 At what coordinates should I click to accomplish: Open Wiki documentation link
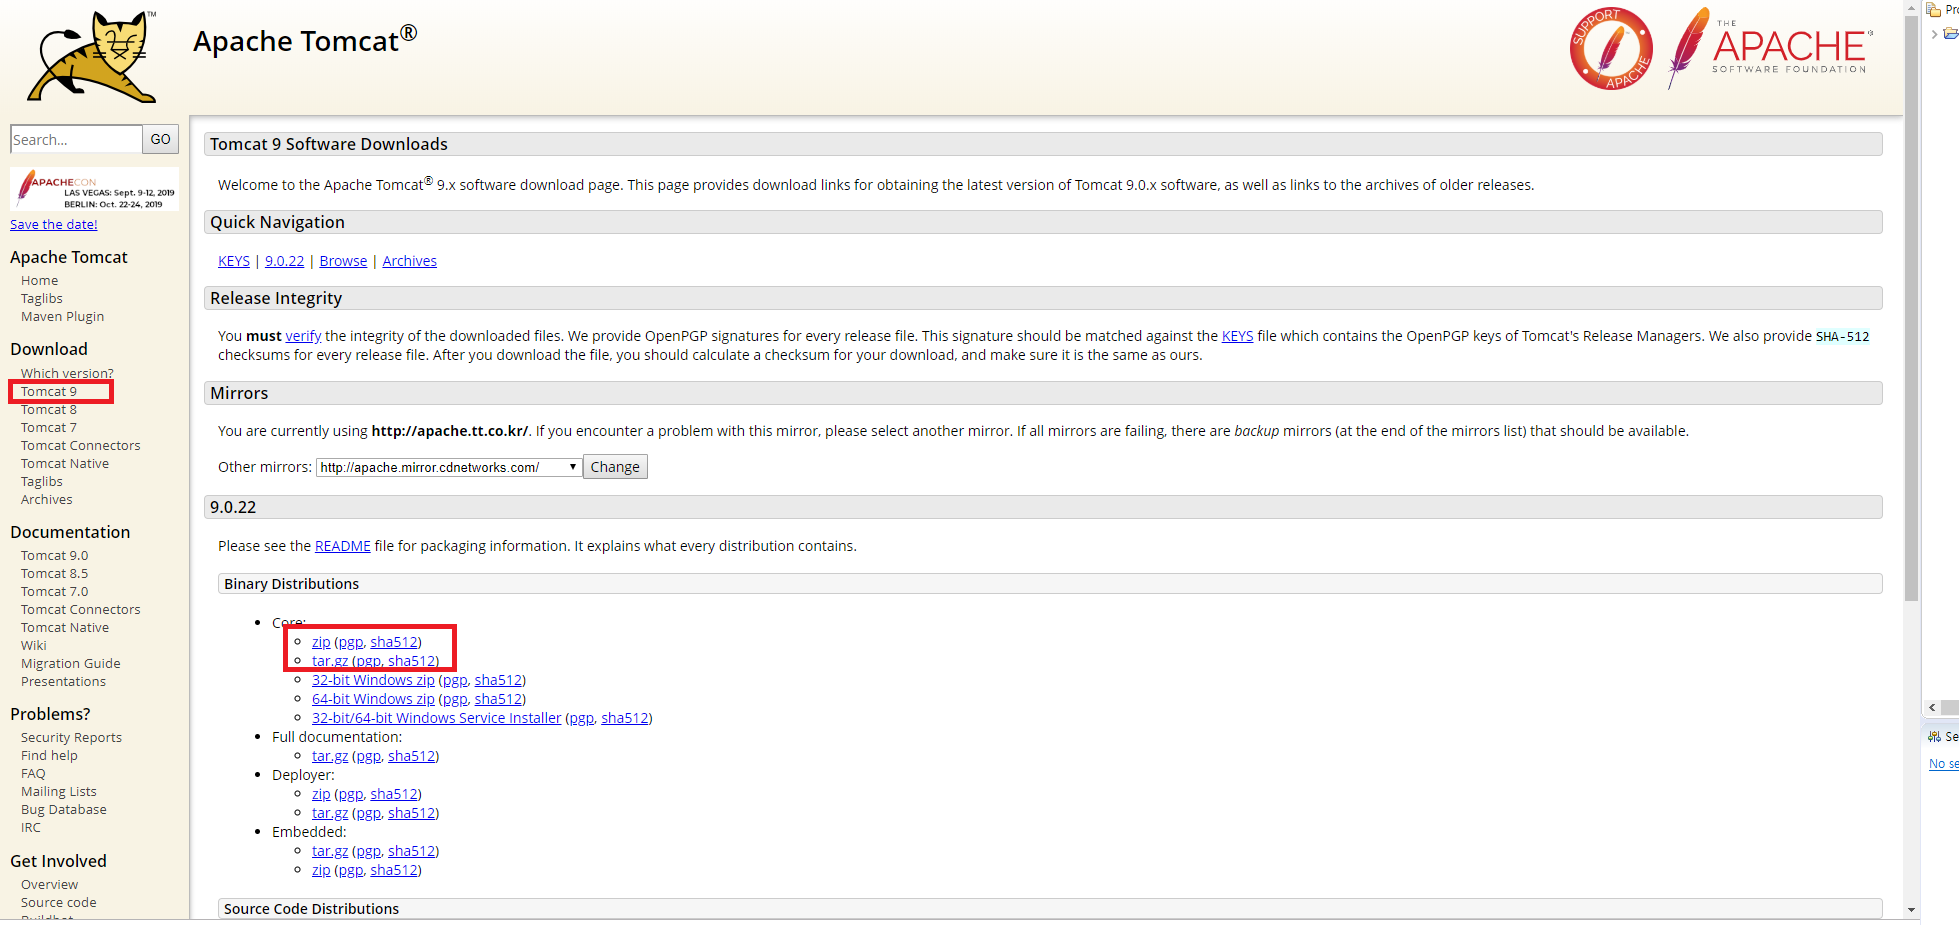(x=34, y=646)
